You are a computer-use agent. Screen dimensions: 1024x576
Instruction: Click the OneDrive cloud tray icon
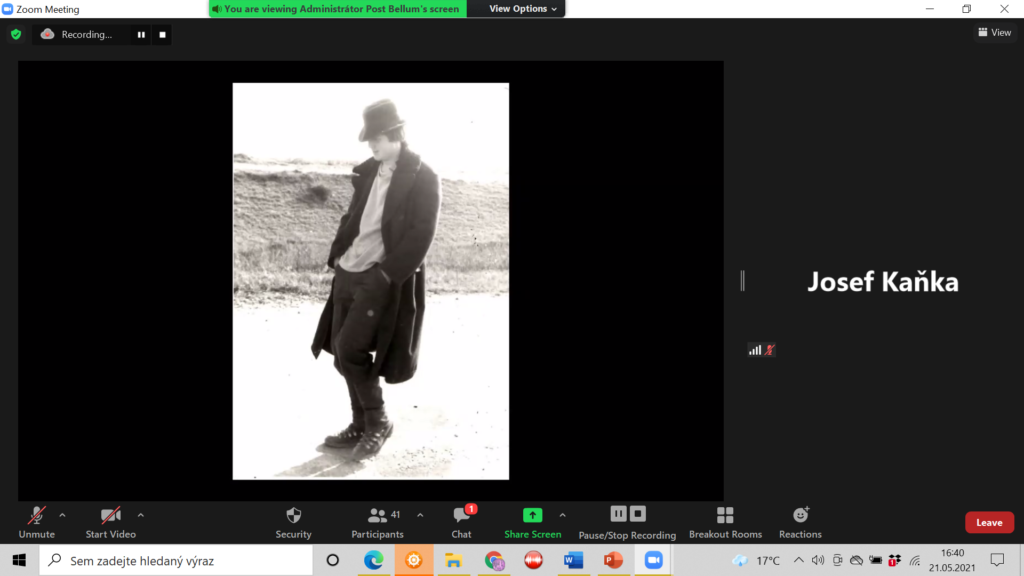click(856, 560)
